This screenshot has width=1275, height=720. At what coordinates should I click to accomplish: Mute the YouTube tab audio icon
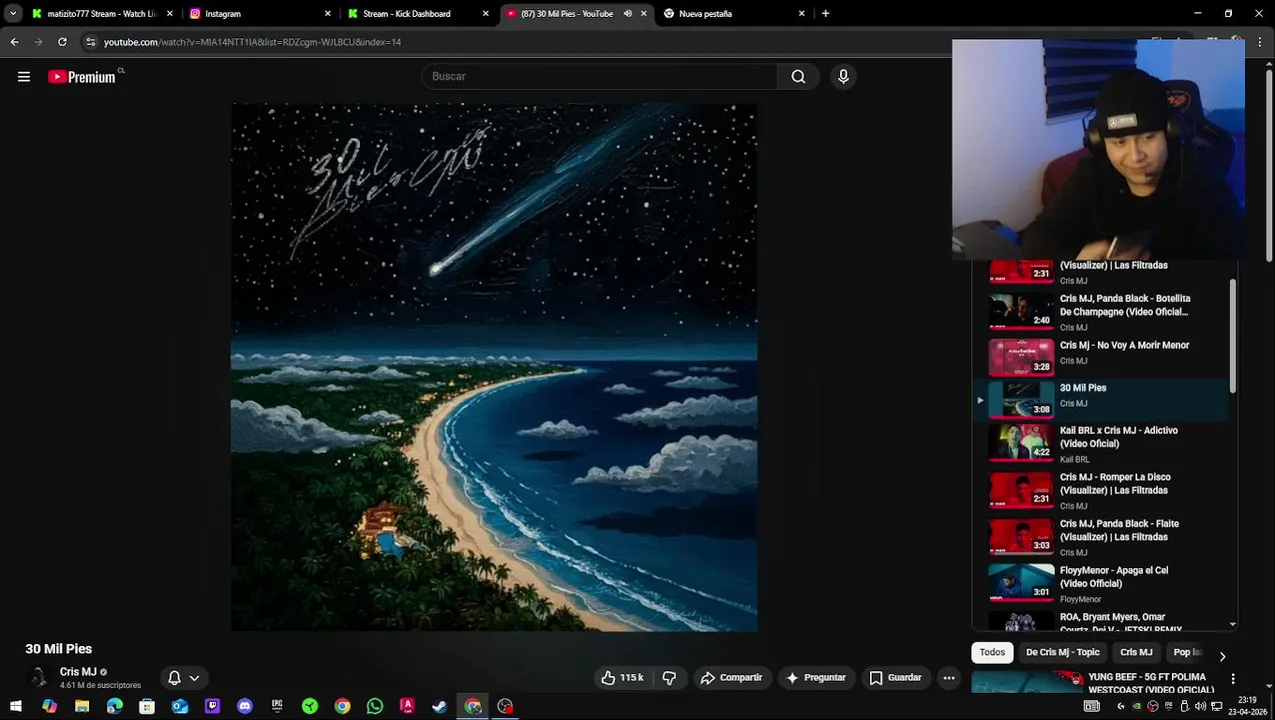tap(627, 13)
